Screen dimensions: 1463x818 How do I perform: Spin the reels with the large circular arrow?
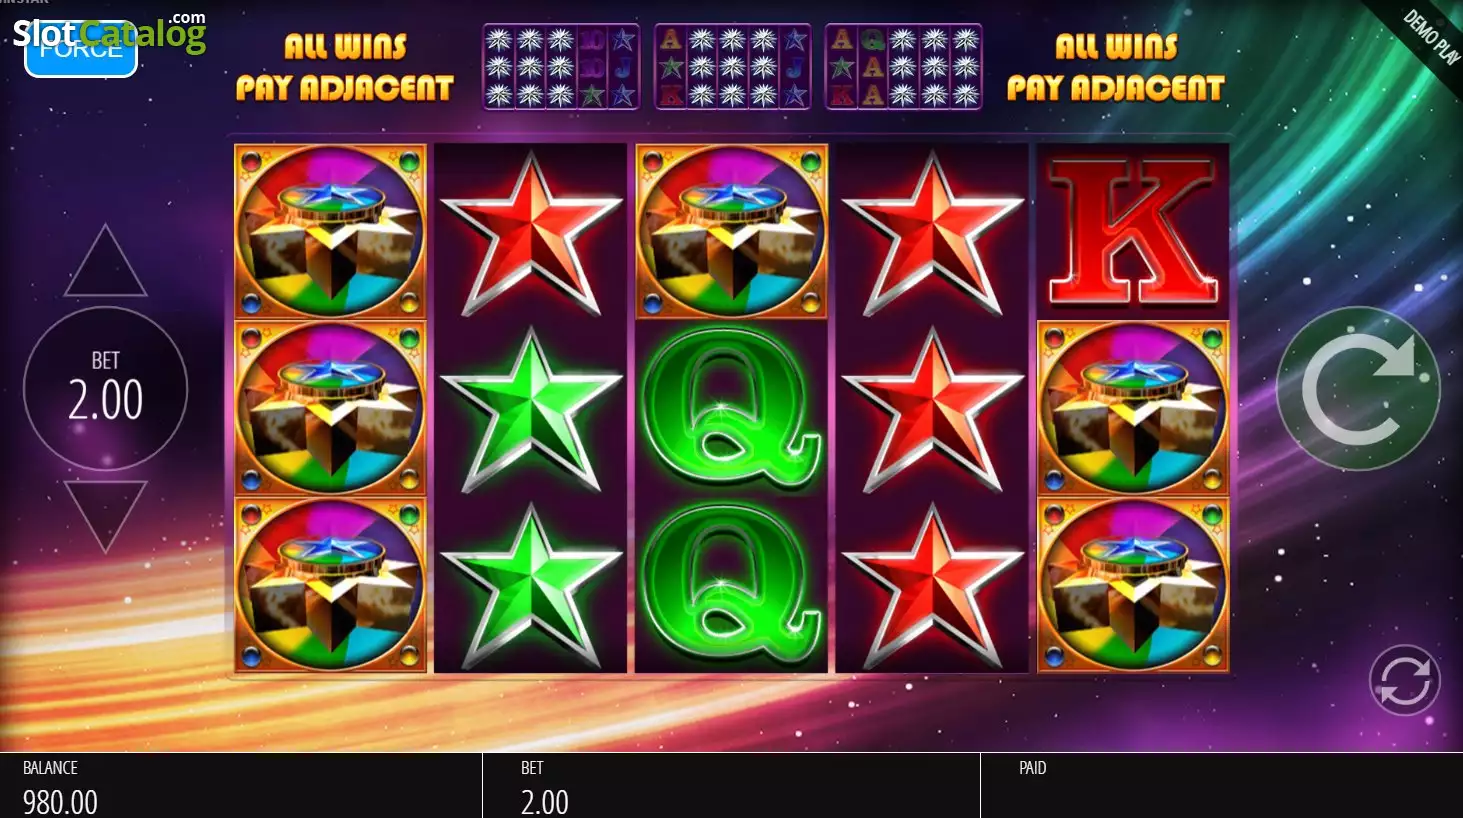(x=1358, y=388)
